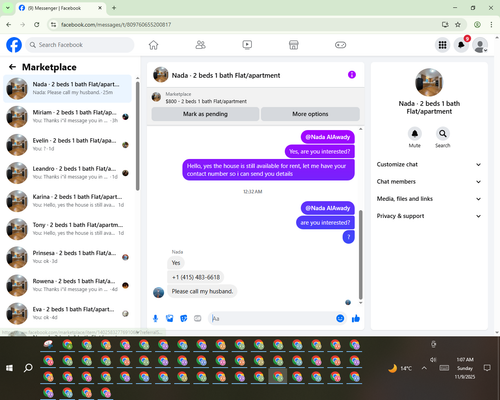Record a voice clip with the microphone icon
The height and width of the screenshot is (400, 500).
[x=155, y=319]
